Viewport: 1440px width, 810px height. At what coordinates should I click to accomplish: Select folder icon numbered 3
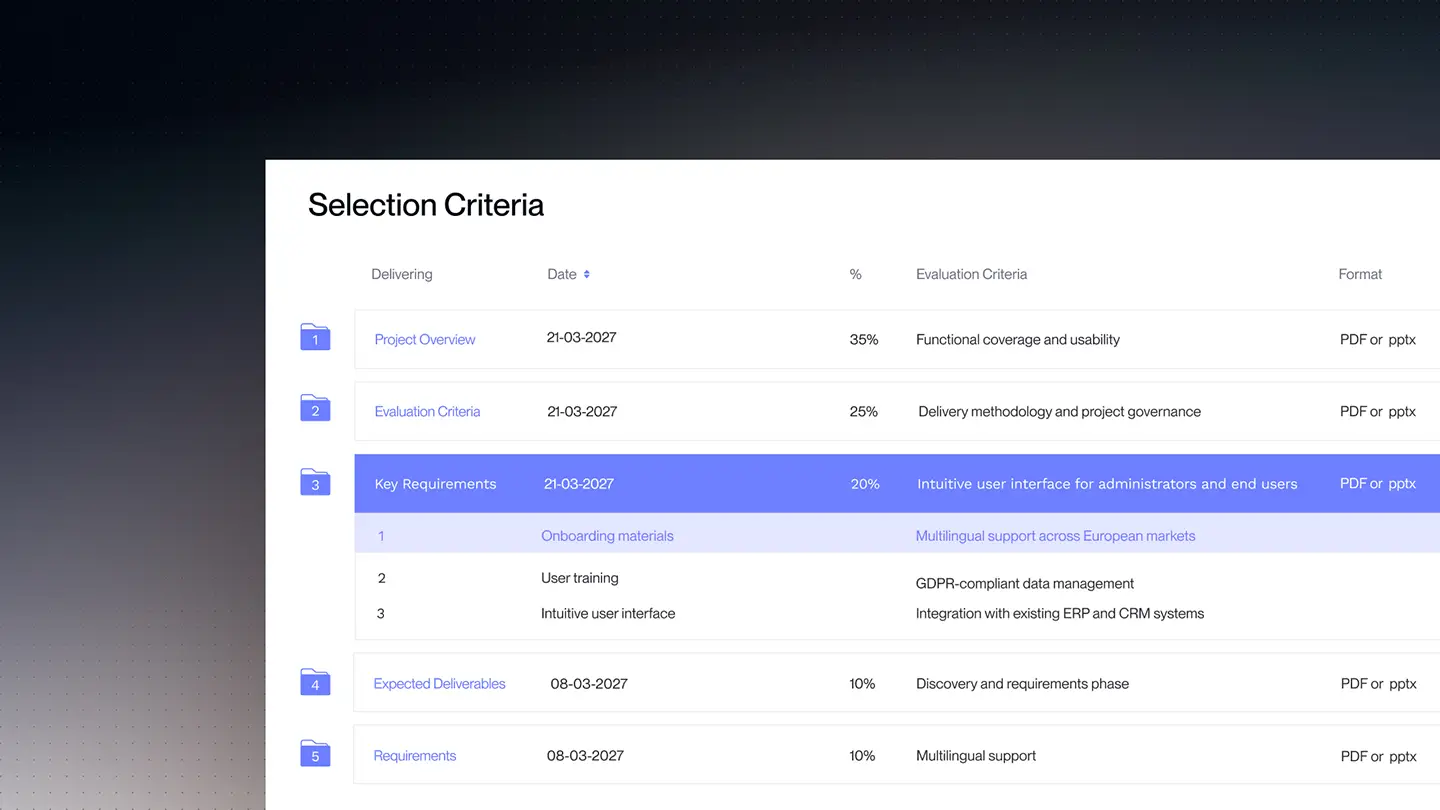(315, 482)
